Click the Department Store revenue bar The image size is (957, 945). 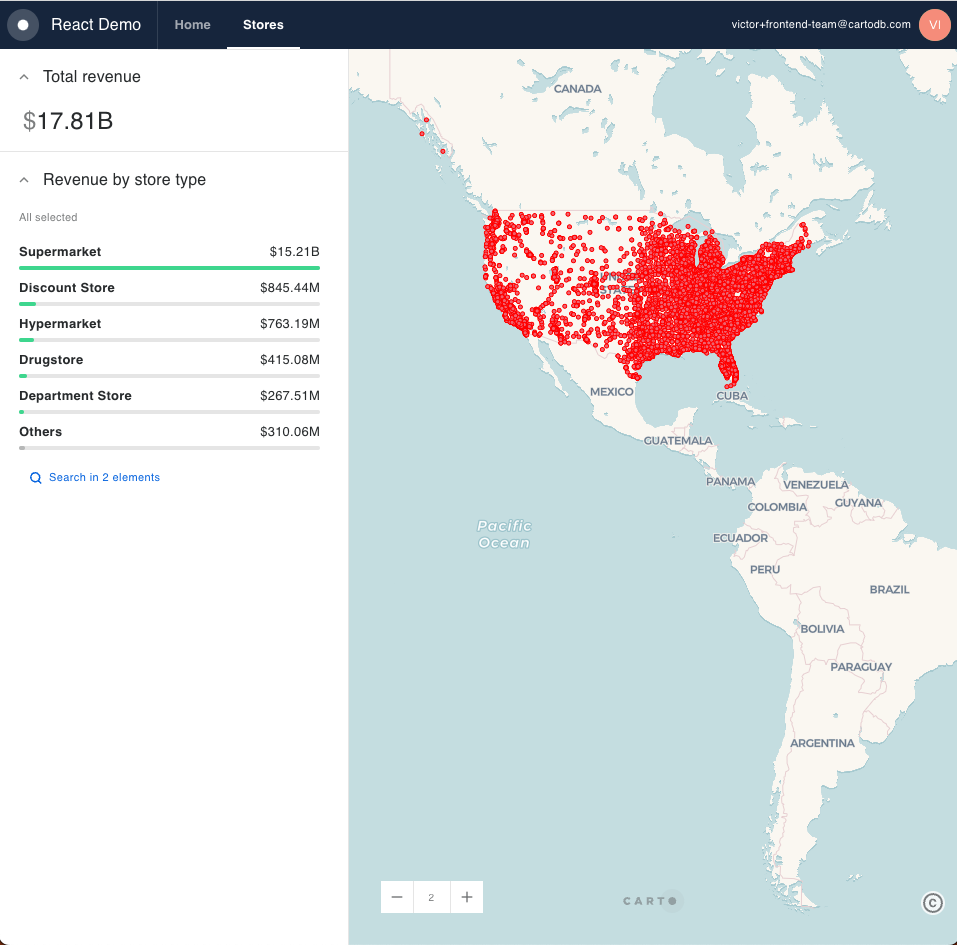pyautogui.click(x=169, y=412)
